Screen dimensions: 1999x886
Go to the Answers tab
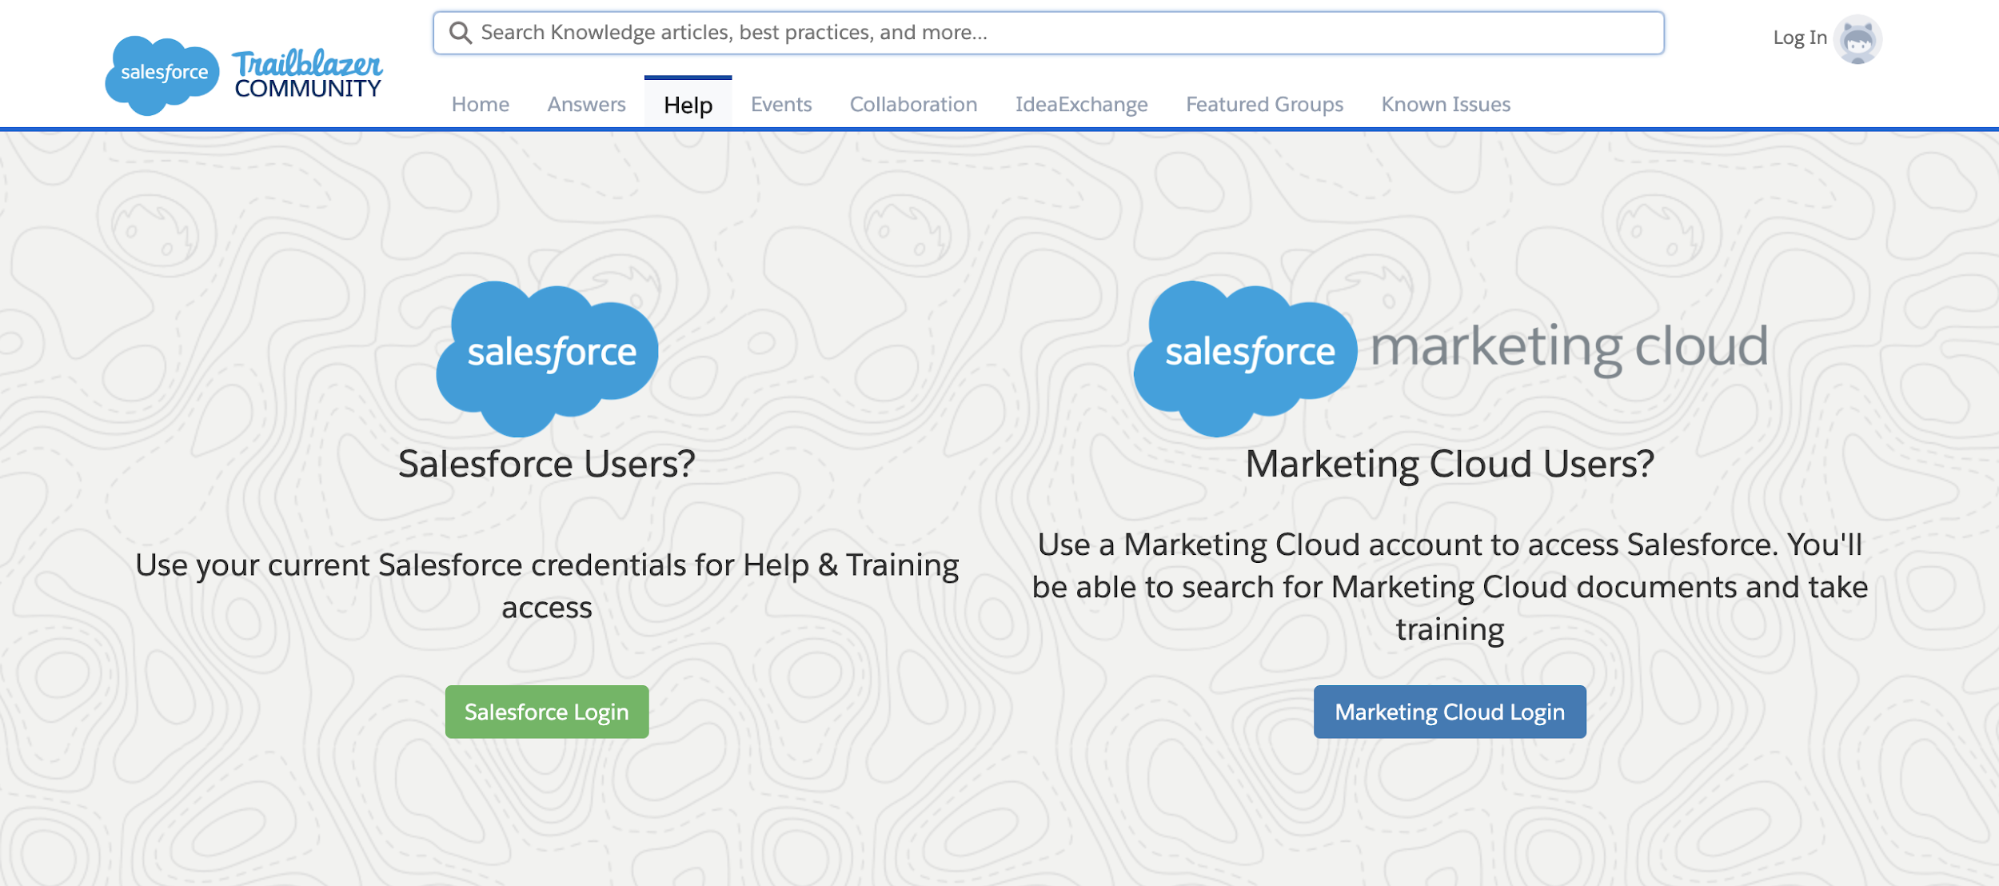pyautogui.click(x=586, y=104)
